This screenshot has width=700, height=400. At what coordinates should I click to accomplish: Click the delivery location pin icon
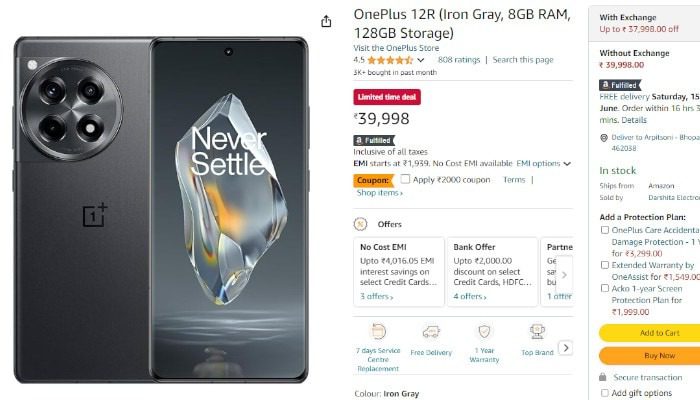point(603,137)
